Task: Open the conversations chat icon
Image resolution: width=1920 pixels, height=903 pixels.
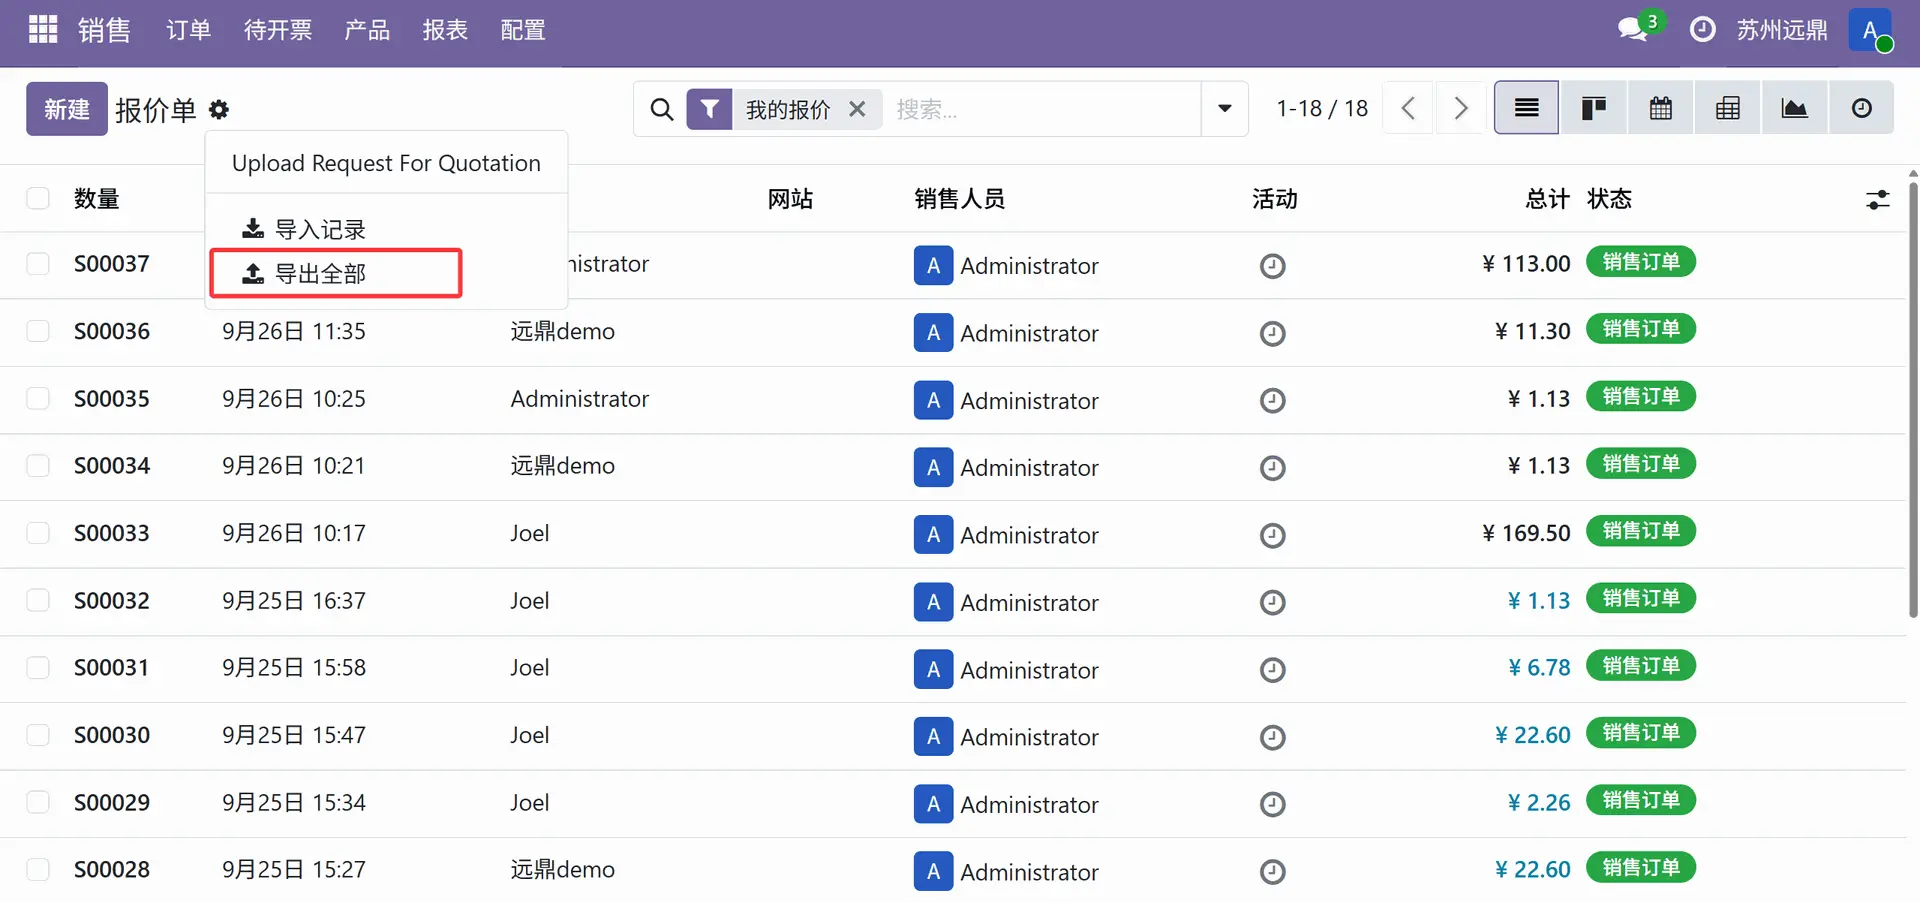Action: [1633, 30]
